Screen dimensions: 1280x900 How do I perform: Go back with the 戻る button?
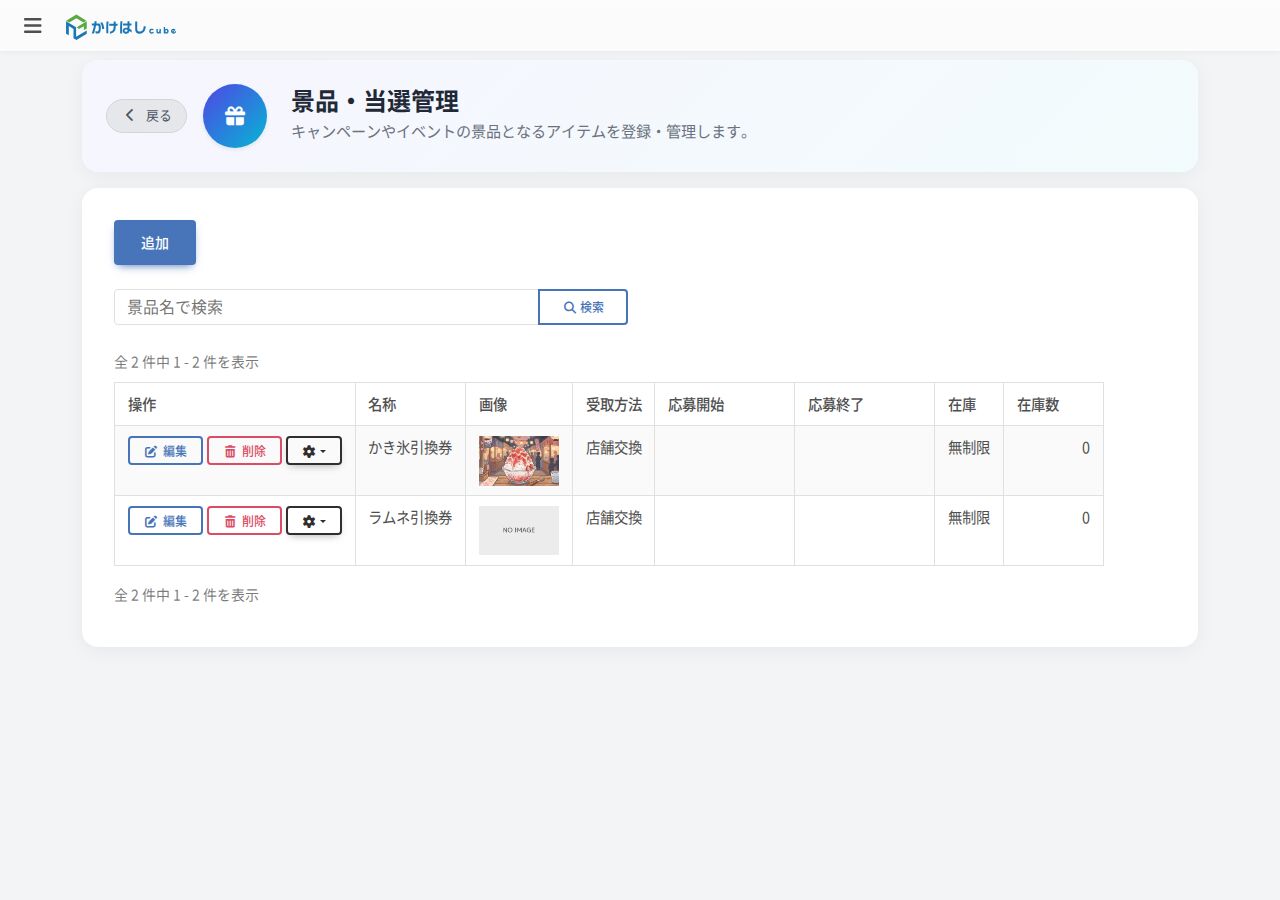tap(146, 116)
